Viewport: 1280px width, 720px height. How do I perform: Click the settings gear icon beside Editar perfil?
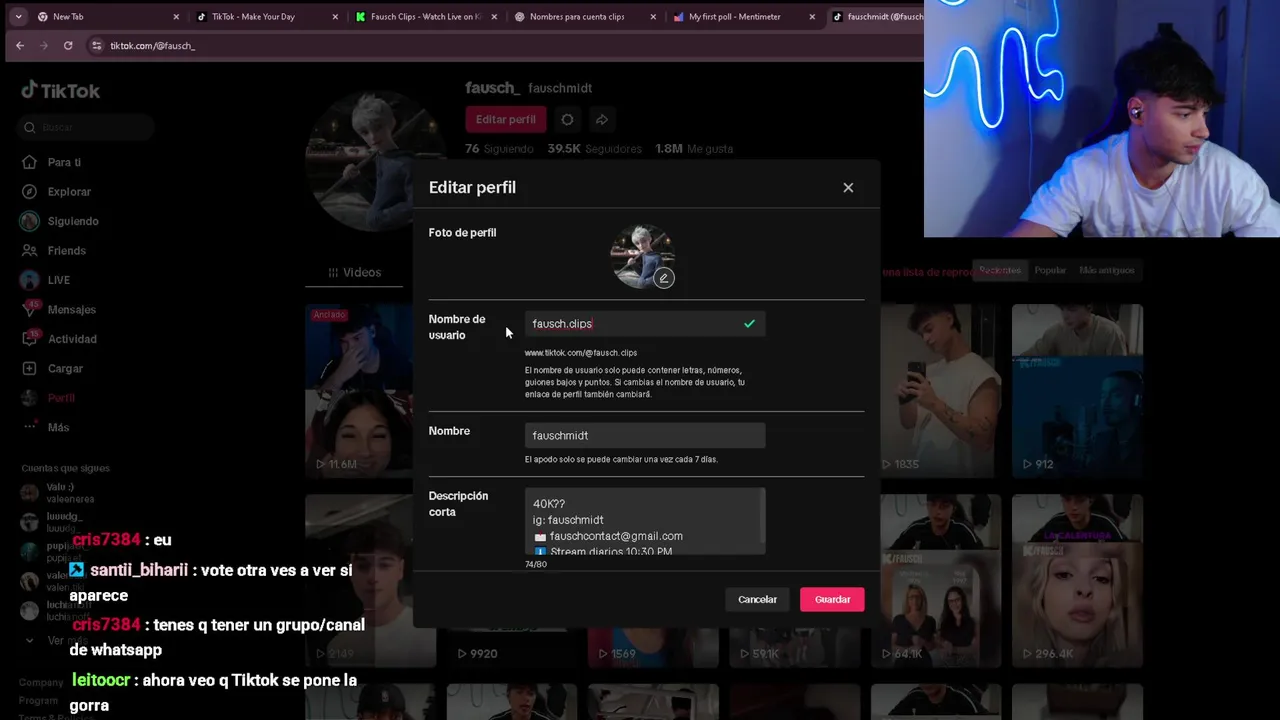point(567,119)
